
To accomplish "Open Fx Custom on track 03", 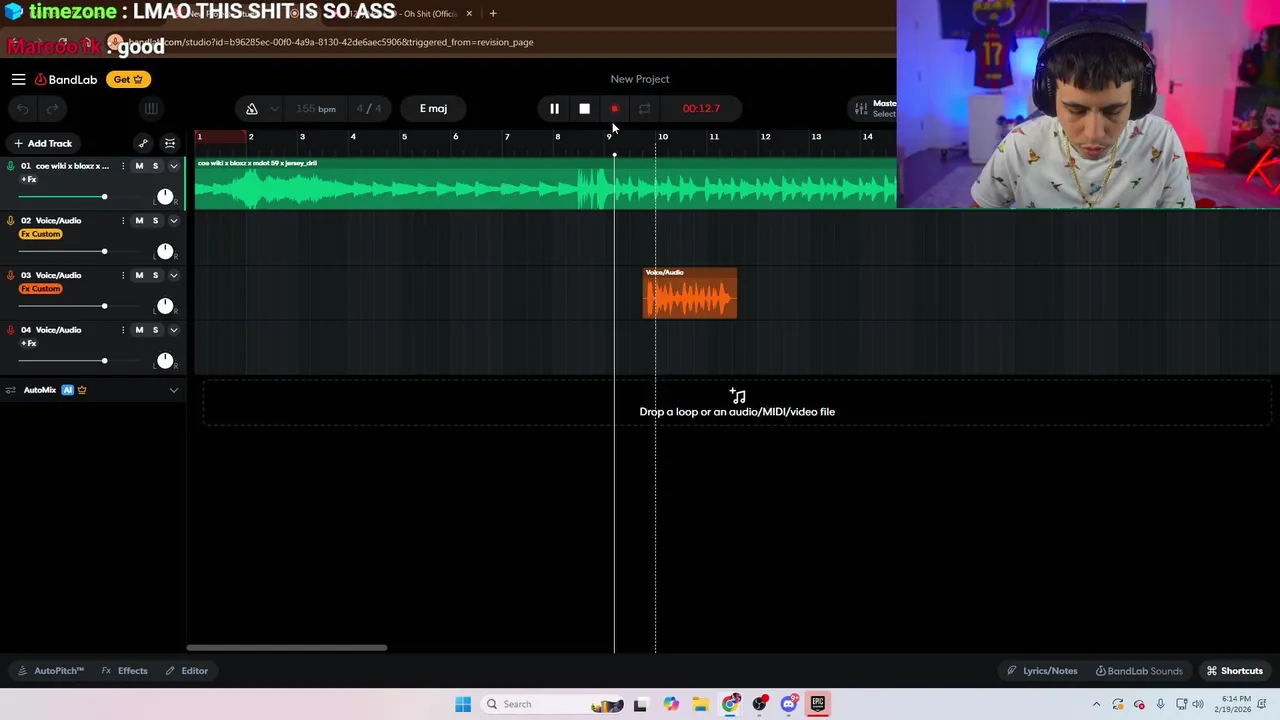I will tap(41, 289).
